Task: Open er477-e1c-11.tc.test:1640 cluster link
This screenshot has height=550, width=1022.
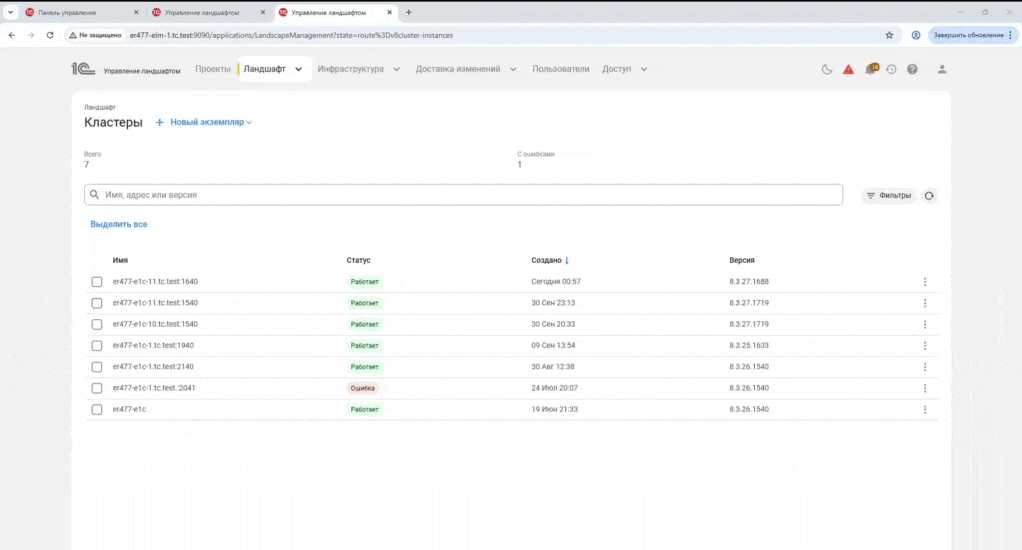Action: [155, 282]
